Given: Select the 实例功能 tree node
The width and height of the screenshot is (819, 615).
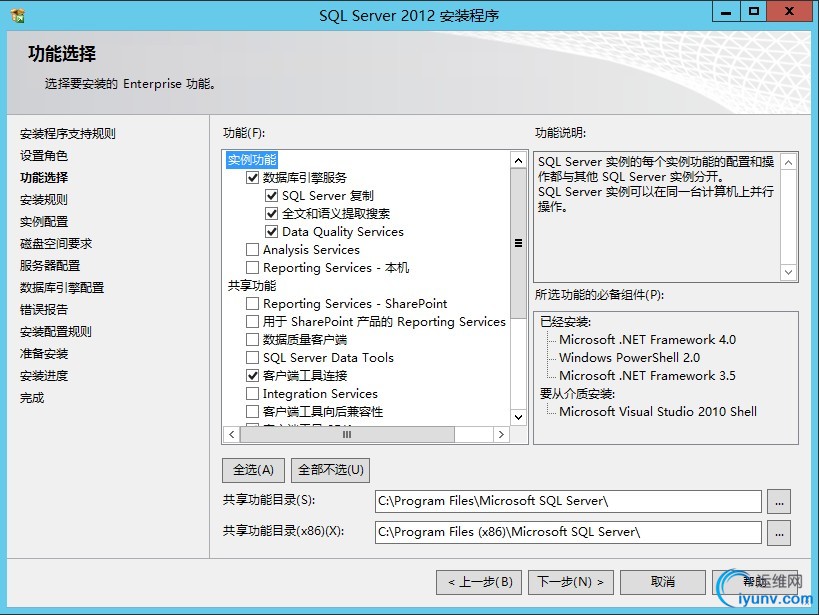Looking at the screenshot, I should 252,160.
